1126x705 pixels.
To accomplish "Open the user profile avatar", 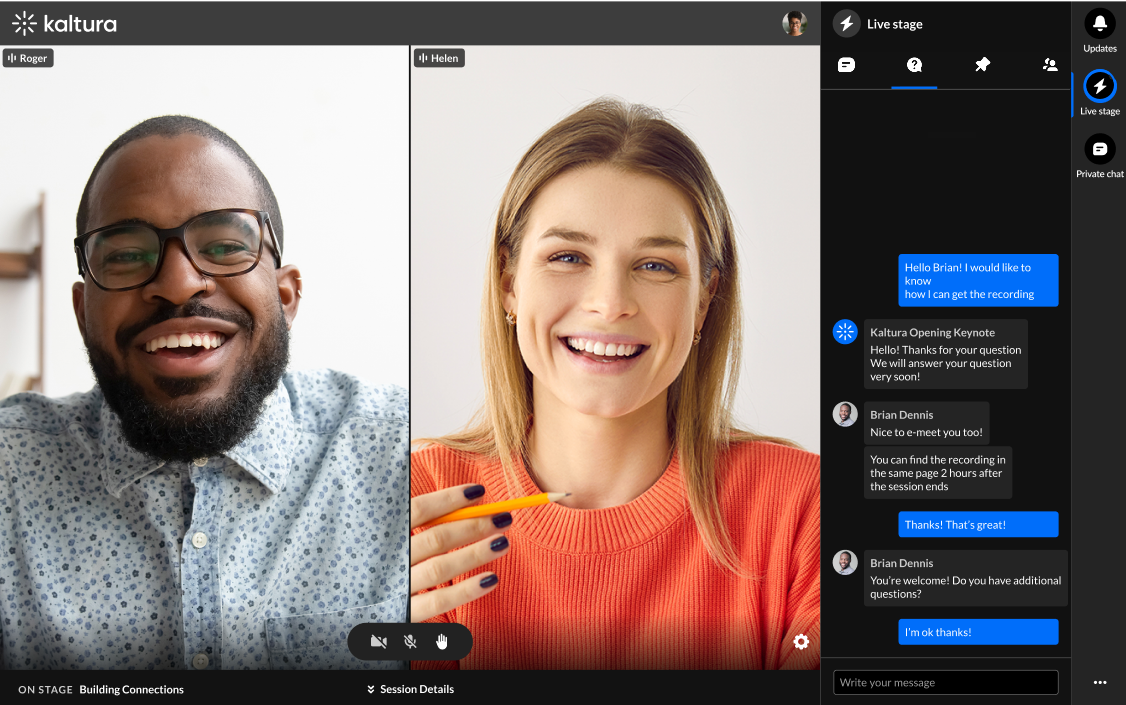I will [794, 24].
